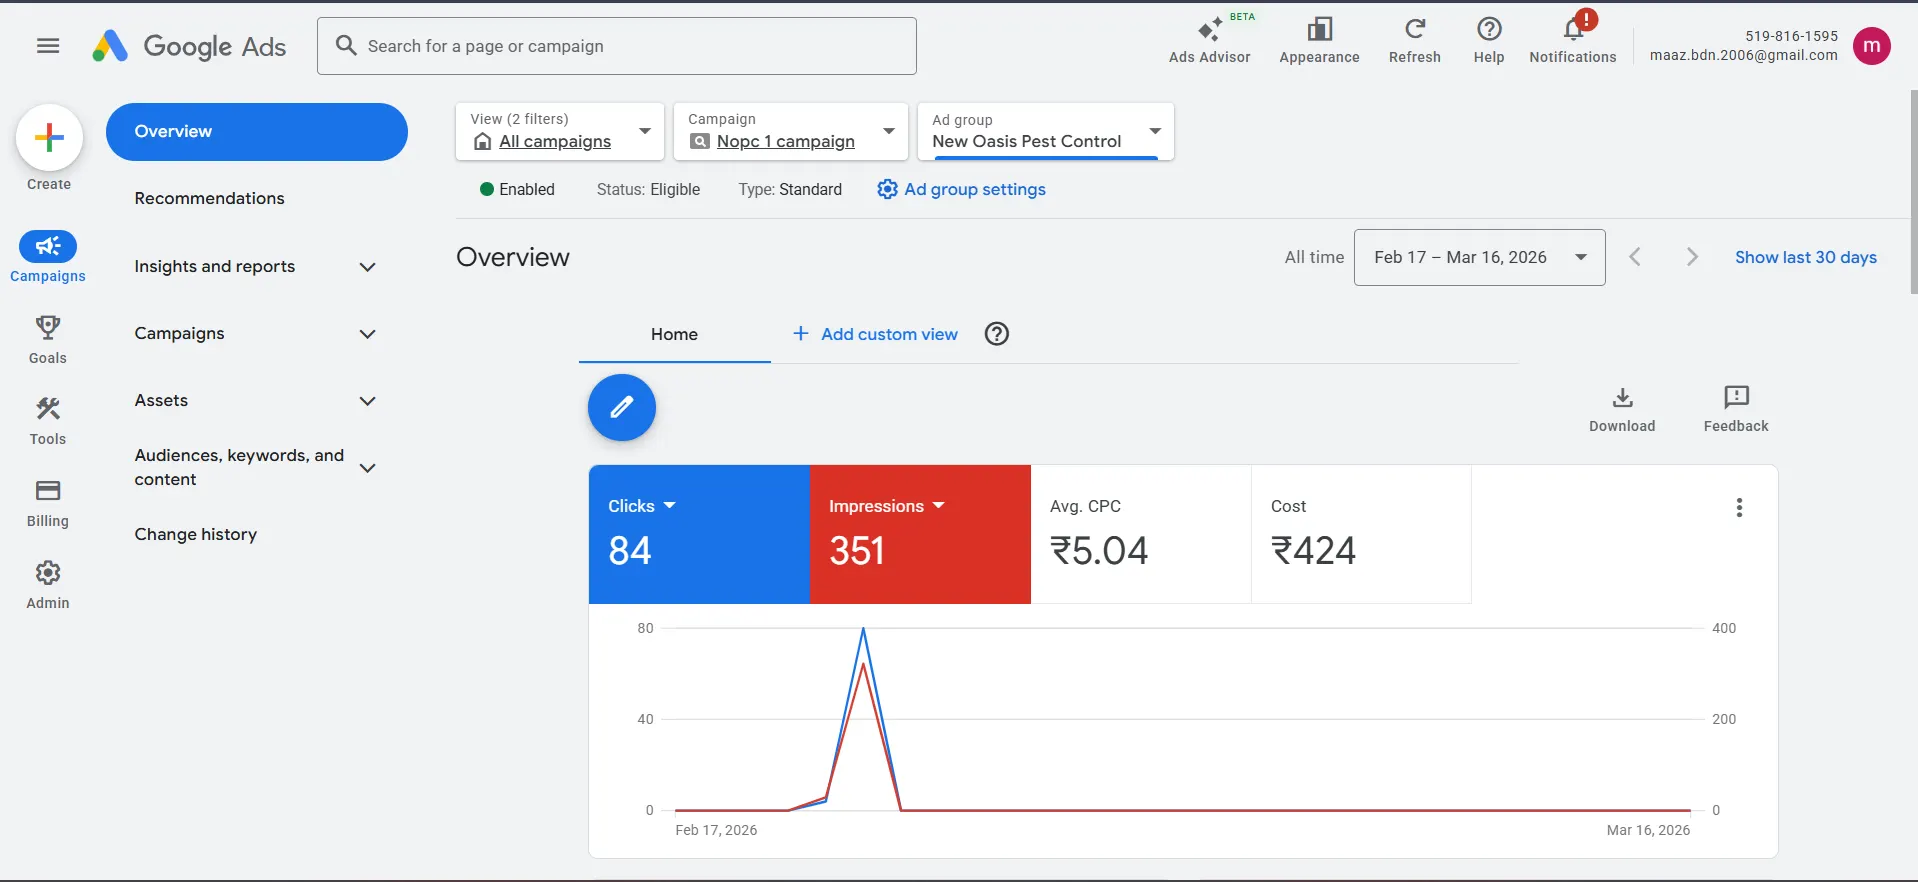Open the date range dropdown
1918x882 pixels.
click(1479, 258)
